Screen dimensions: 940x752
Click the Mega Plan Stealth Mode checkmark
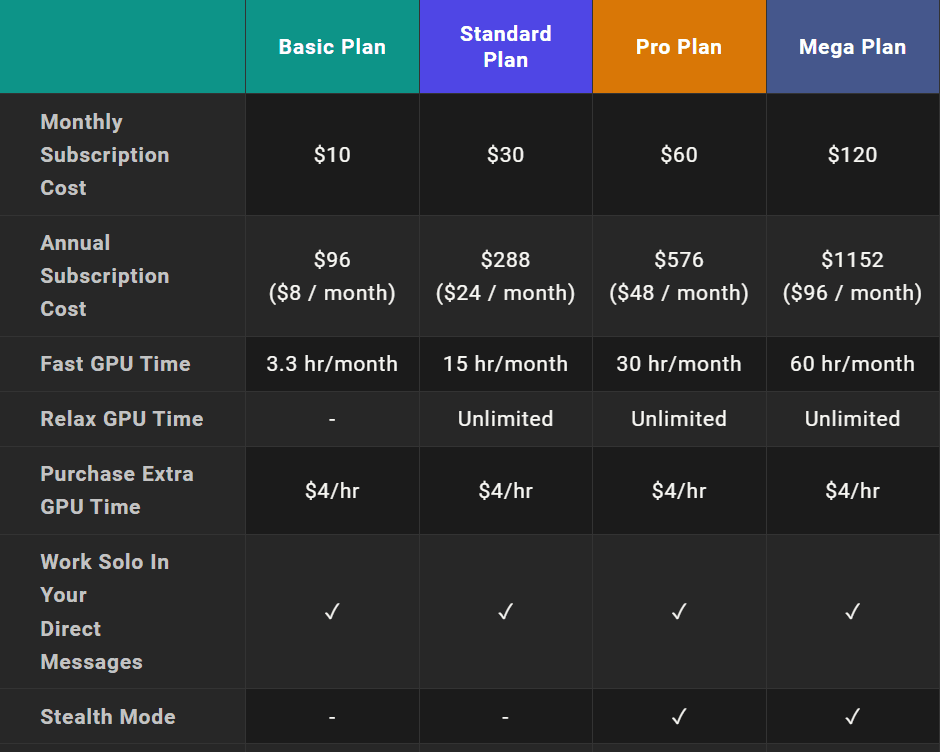click(x=852, y=717)
